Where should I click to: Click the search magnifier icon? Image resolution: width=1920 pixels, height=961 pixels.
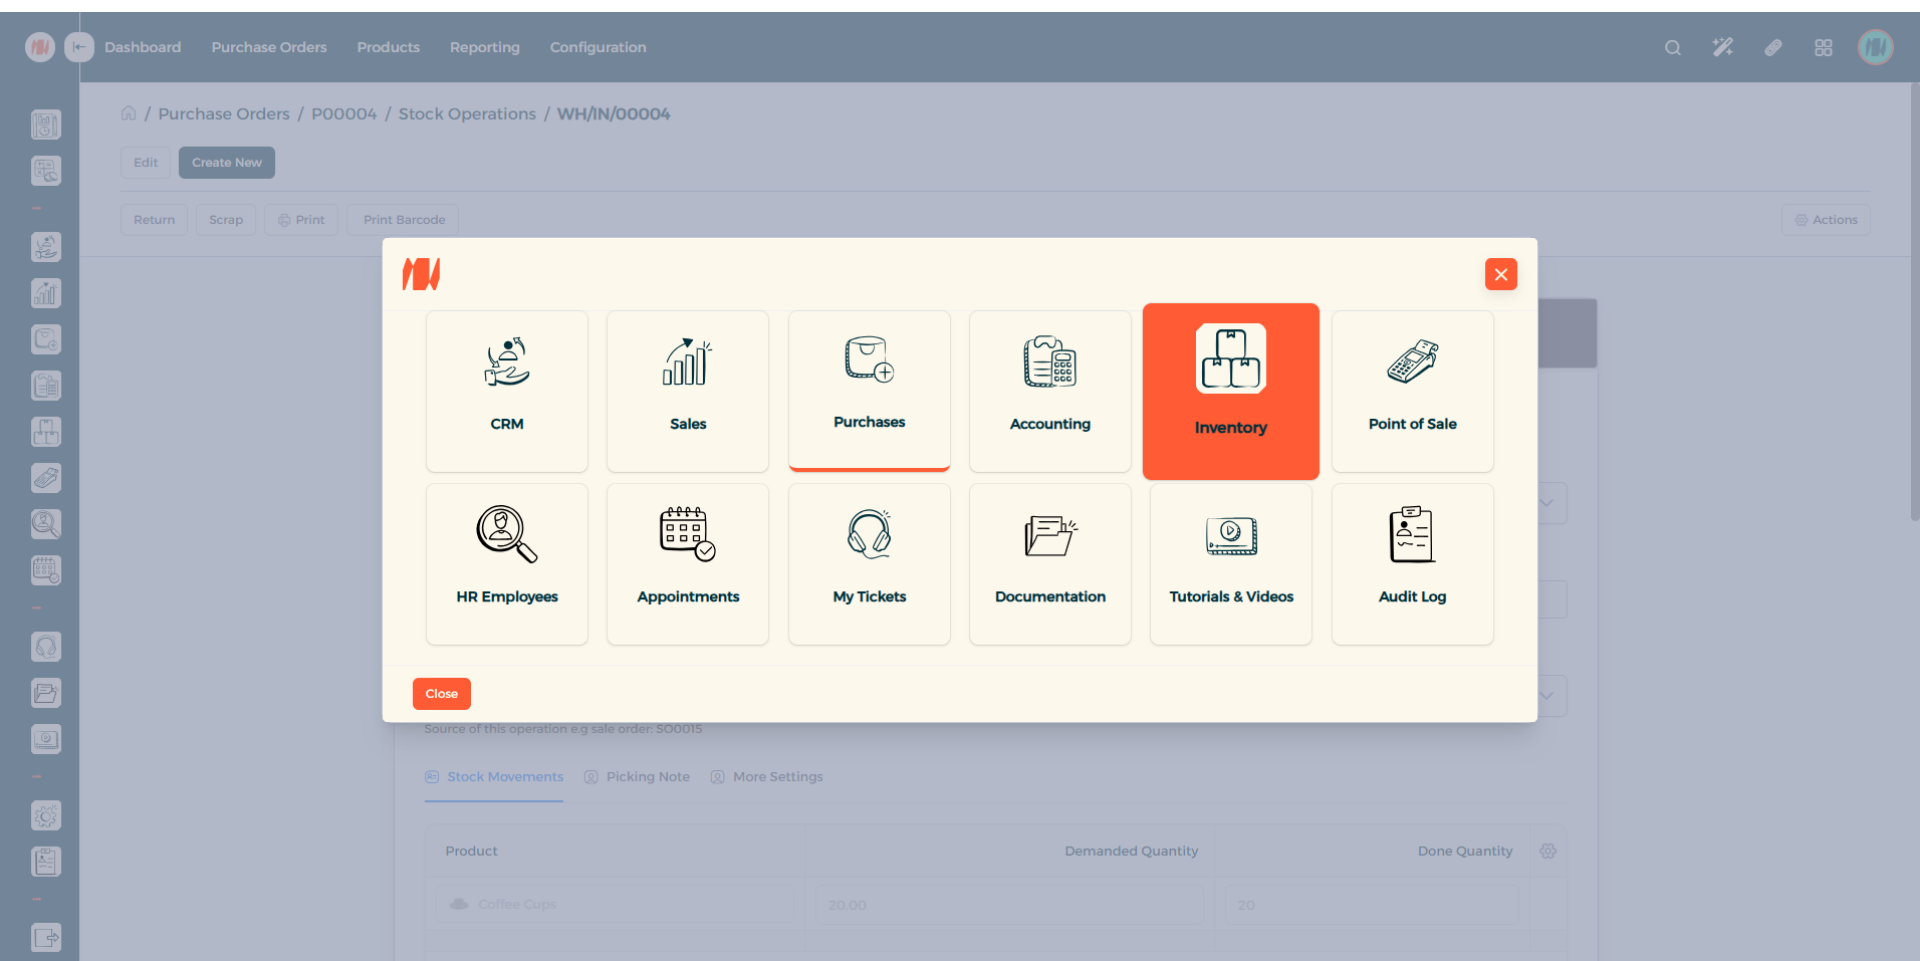pos(1672,48)
